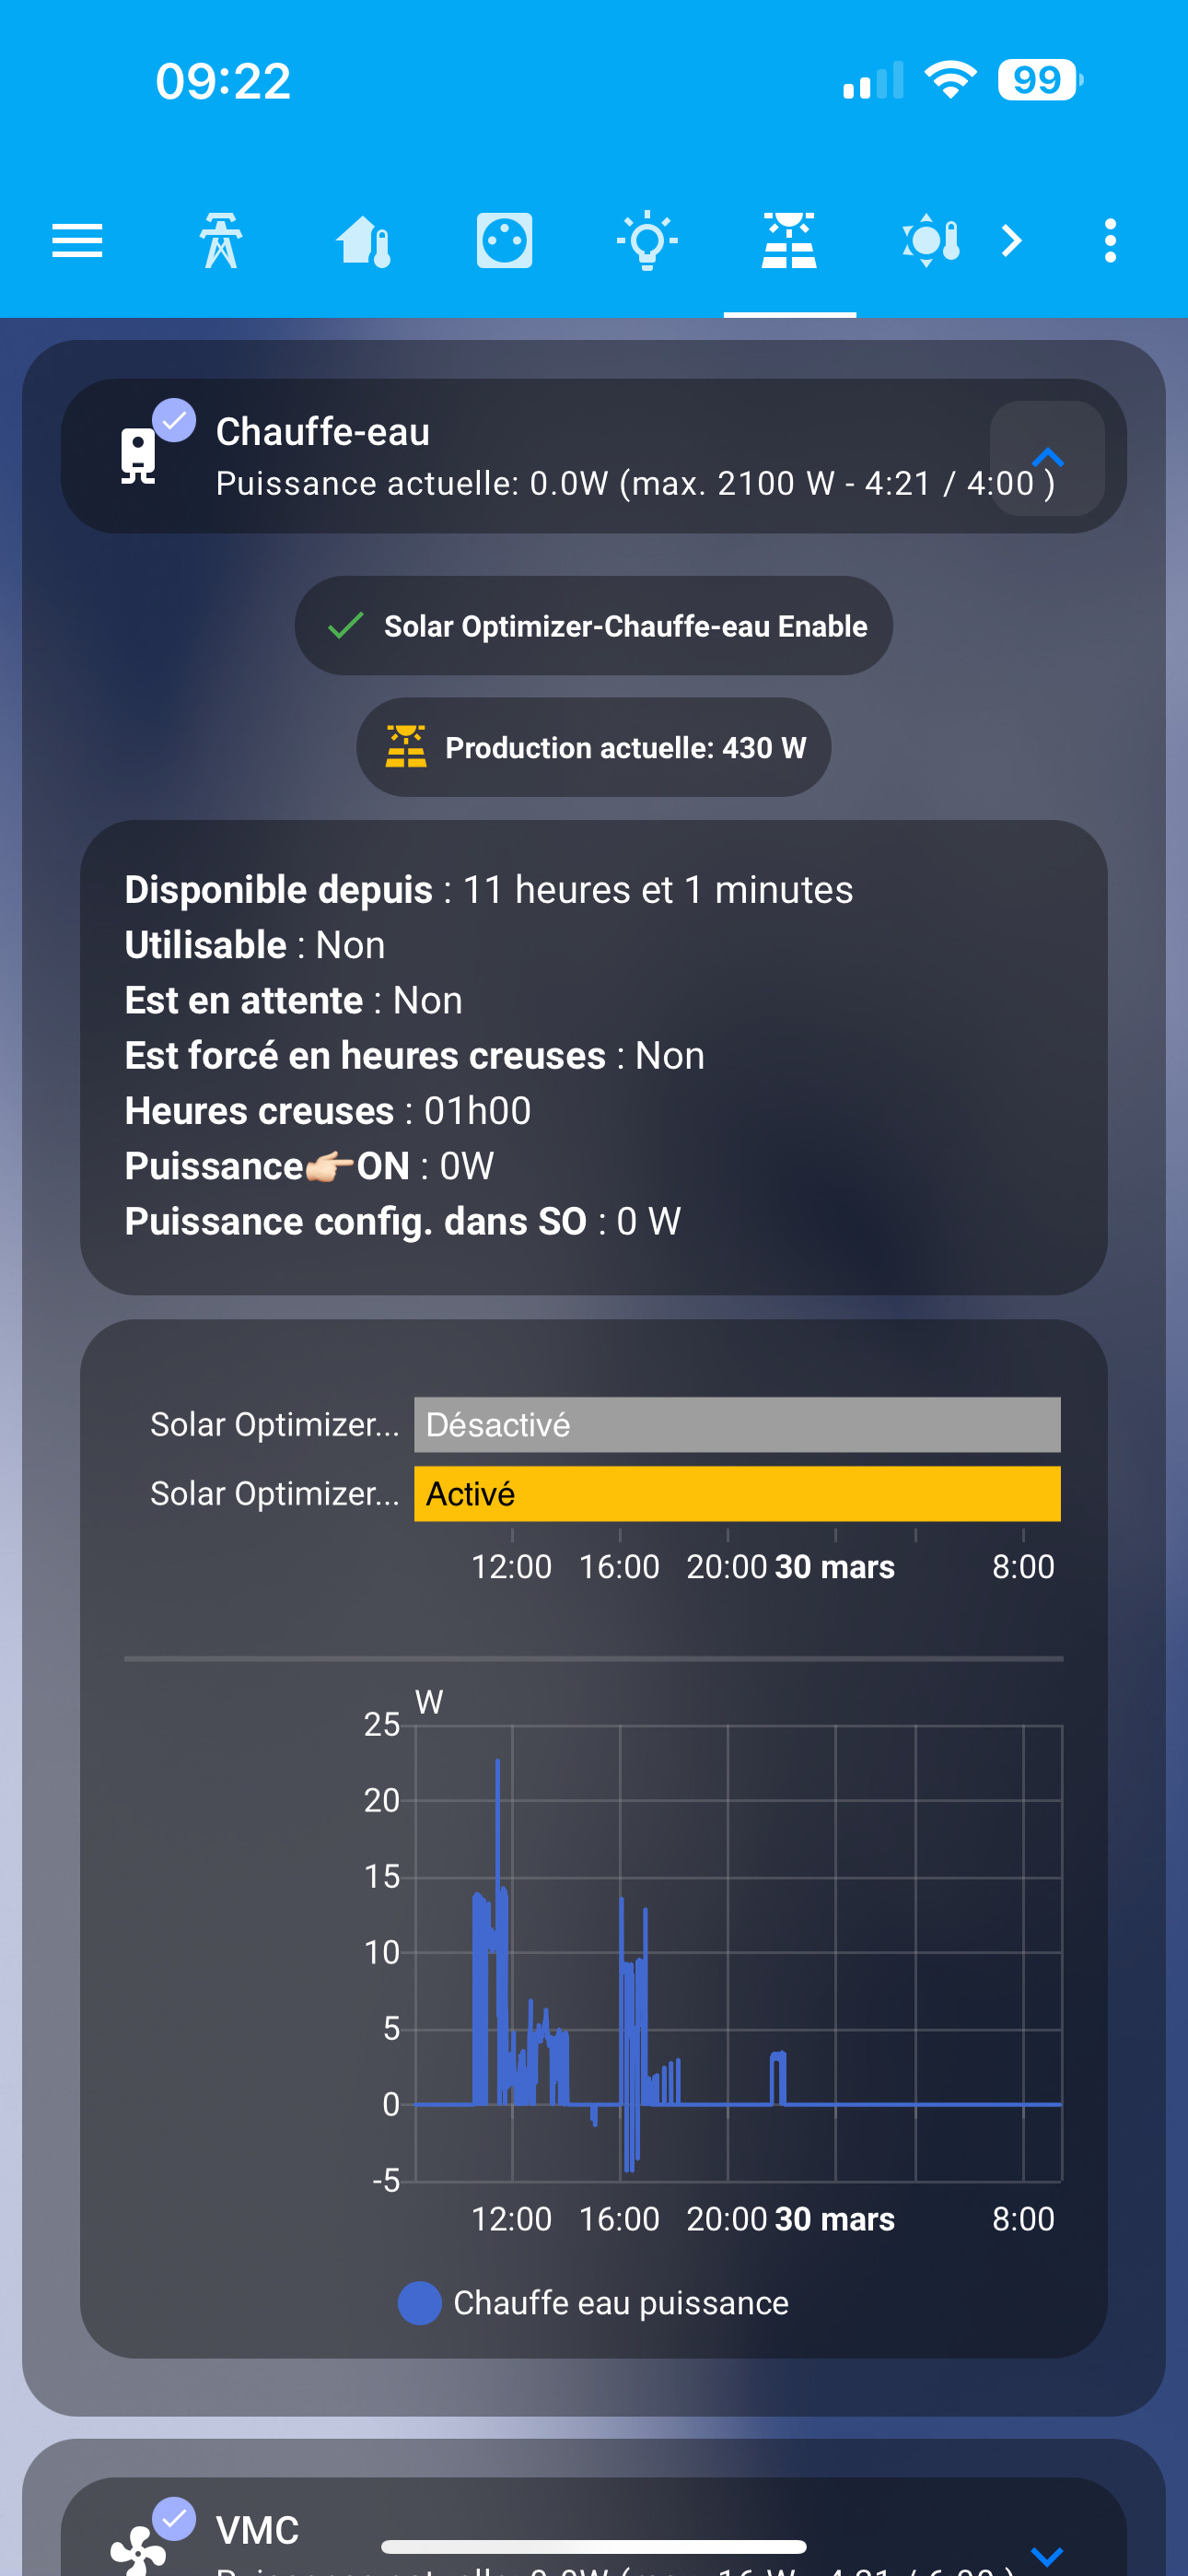Image resolution: width=1188 pixels, height=2576 pixels.
Task: Collapse the Chauffe-eau card
Action: [x=1046, y=458]
